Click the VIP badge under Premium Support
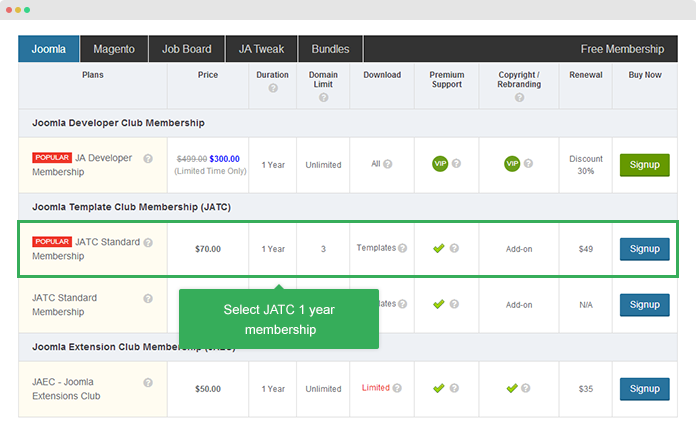 pos(440,163)
